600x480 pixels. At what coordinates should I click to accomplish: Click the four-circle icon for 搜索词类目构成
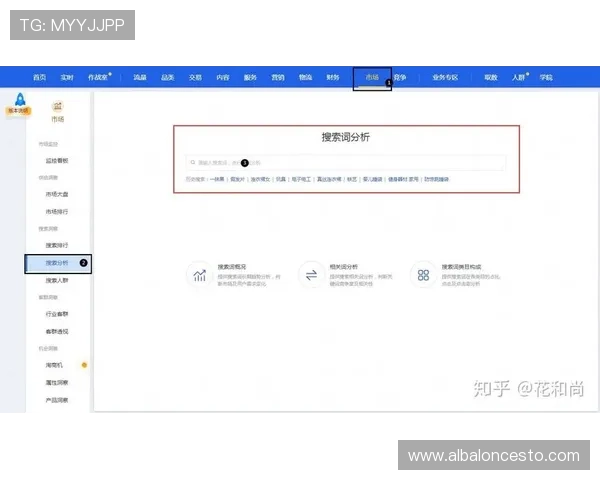click(423, 275)
